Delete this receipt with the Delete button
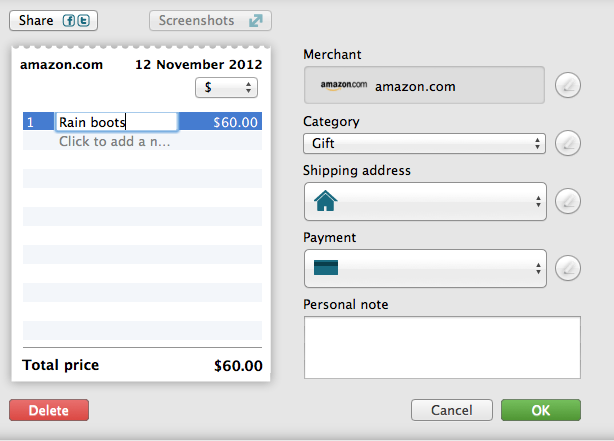The image size is (614, 441). pyautogui.click(x=49, y=410)
